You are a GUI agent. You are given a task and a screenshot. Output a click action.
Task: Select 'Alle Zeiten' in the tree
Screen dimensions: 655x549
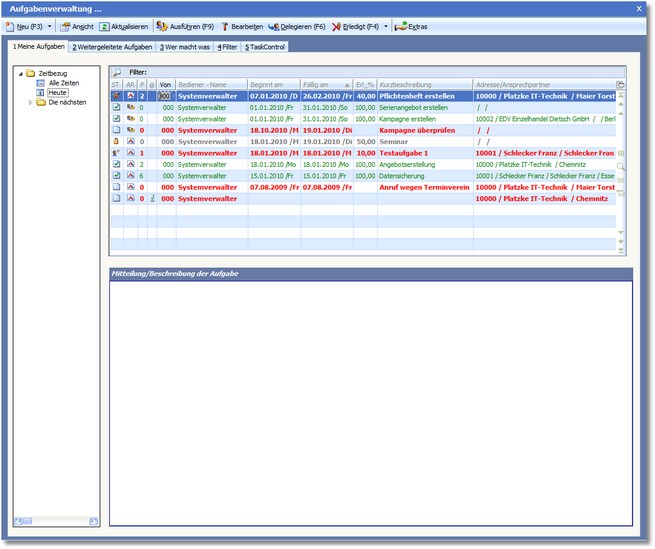pyautogui.click(x=62, y=82)
